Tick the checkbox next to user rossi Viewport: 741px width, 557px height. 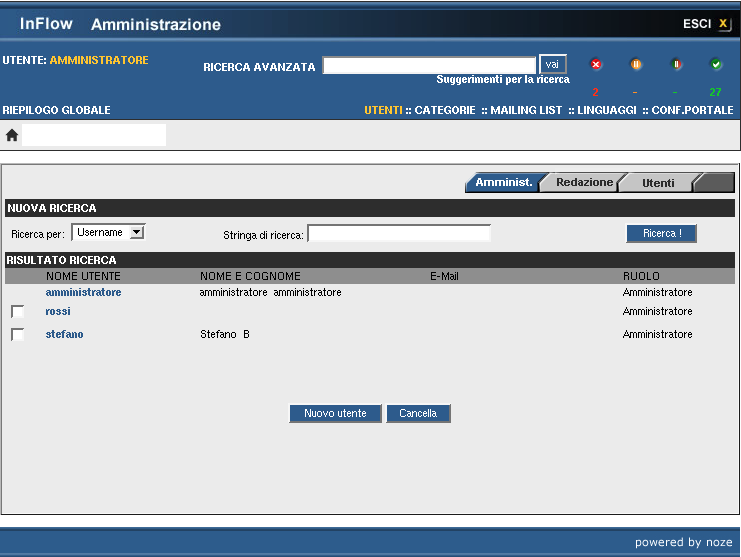tap(17, 312)
